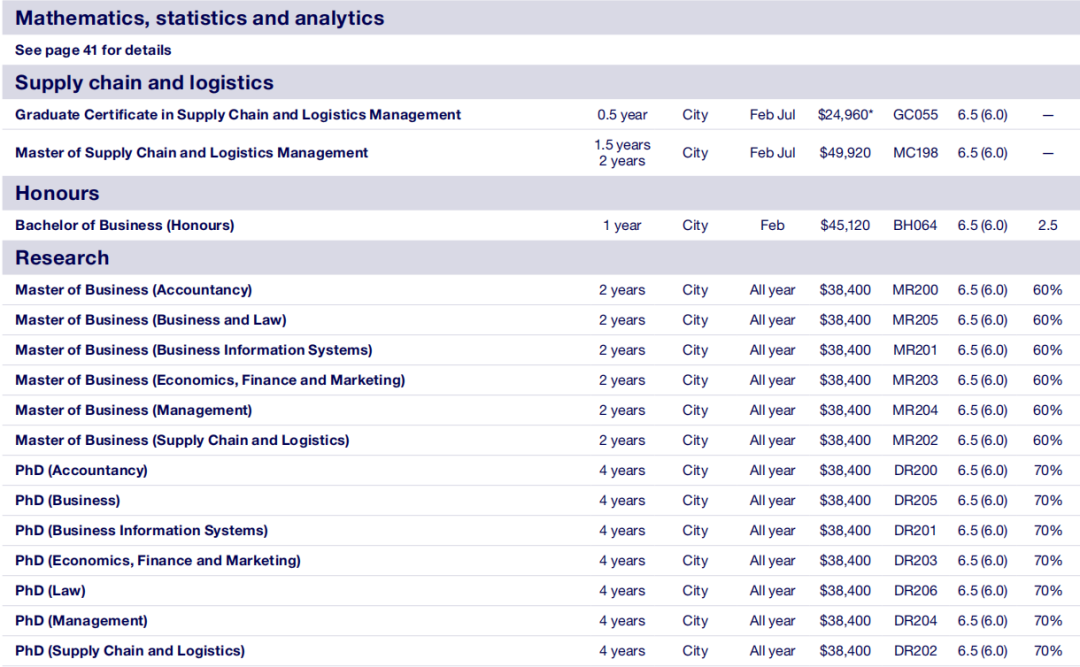The width and height of the screenshot is (1080, 667).
Task: Click the 2.5 value in the Honours row
Action: [x=1048, y=225]
